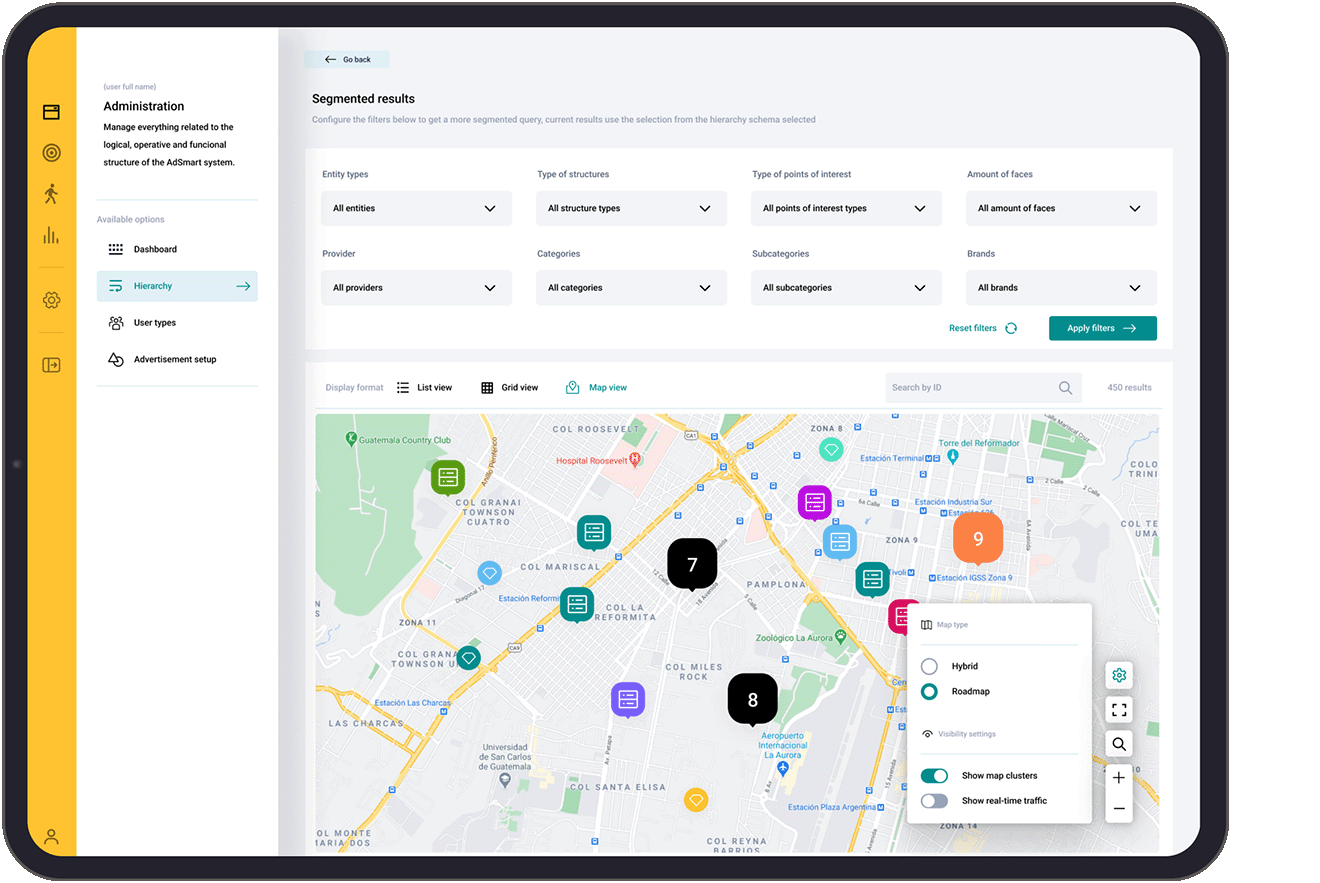The image size is (1320, 883).
Task: Click the target icon in yellow sidebar
Action: pyautogui.click(x=51, y=153)
